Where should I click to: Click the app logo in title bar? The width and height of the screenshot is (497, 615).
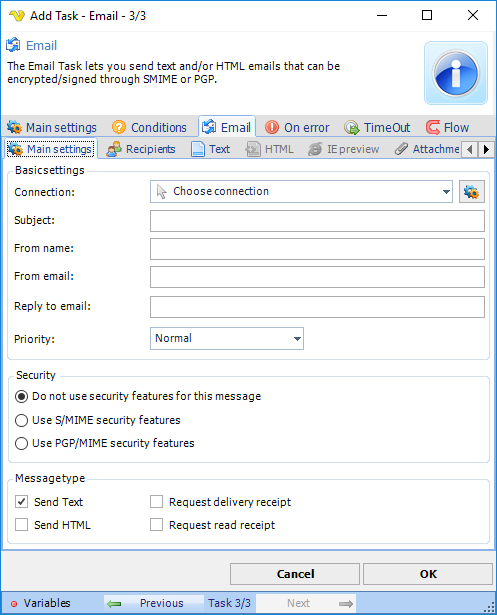[17, 16]
